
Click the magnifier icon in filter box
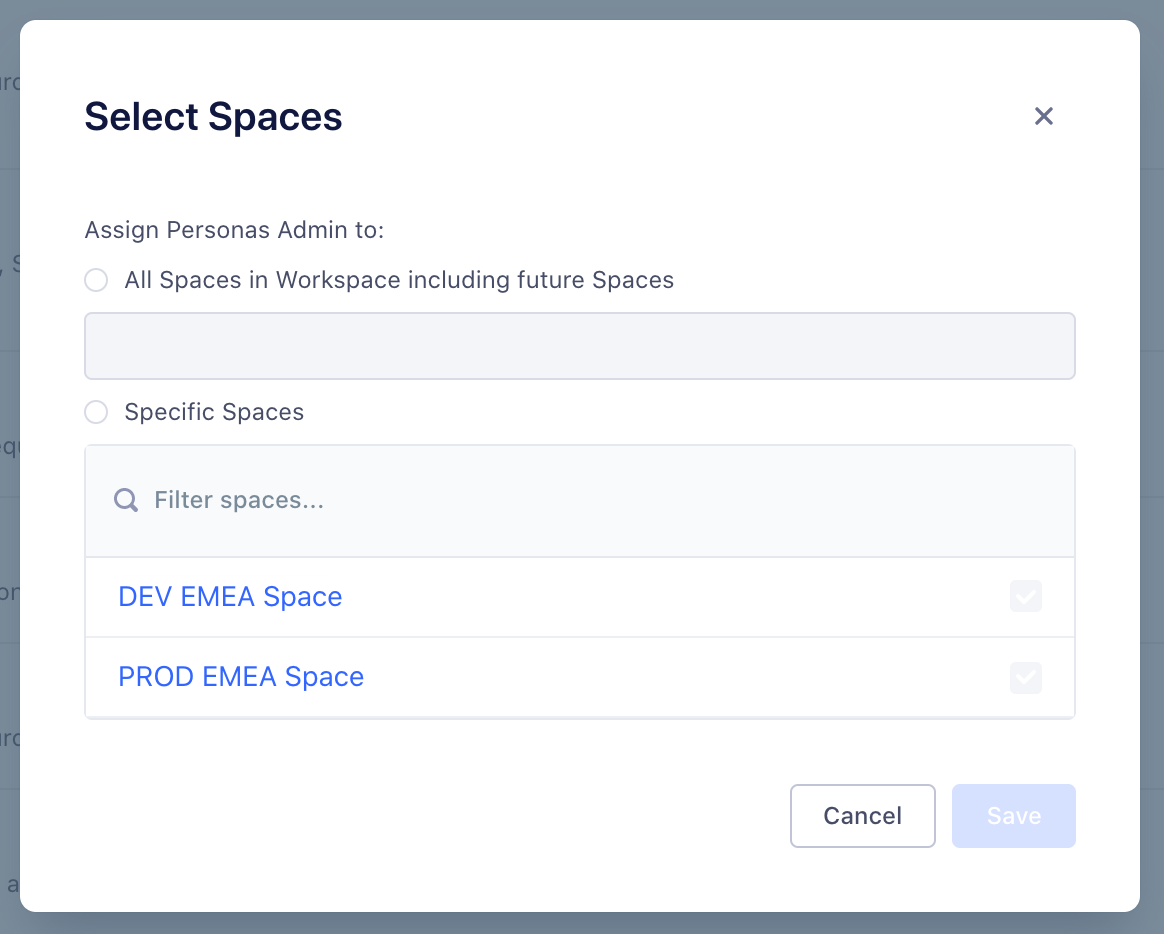point(126,500)
